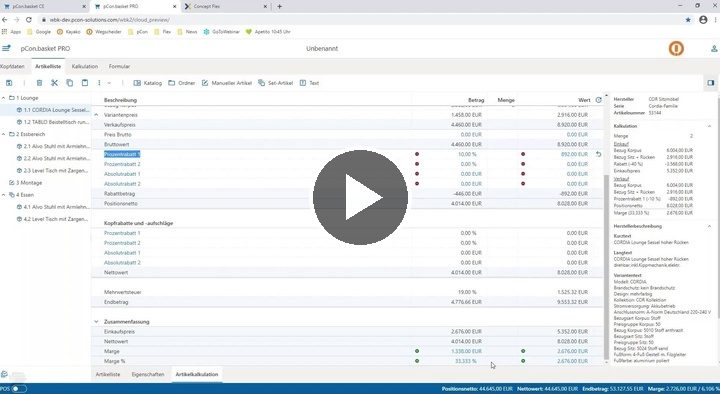Click the 1,338.00 EUR Marge amount

tap(466, 351)
